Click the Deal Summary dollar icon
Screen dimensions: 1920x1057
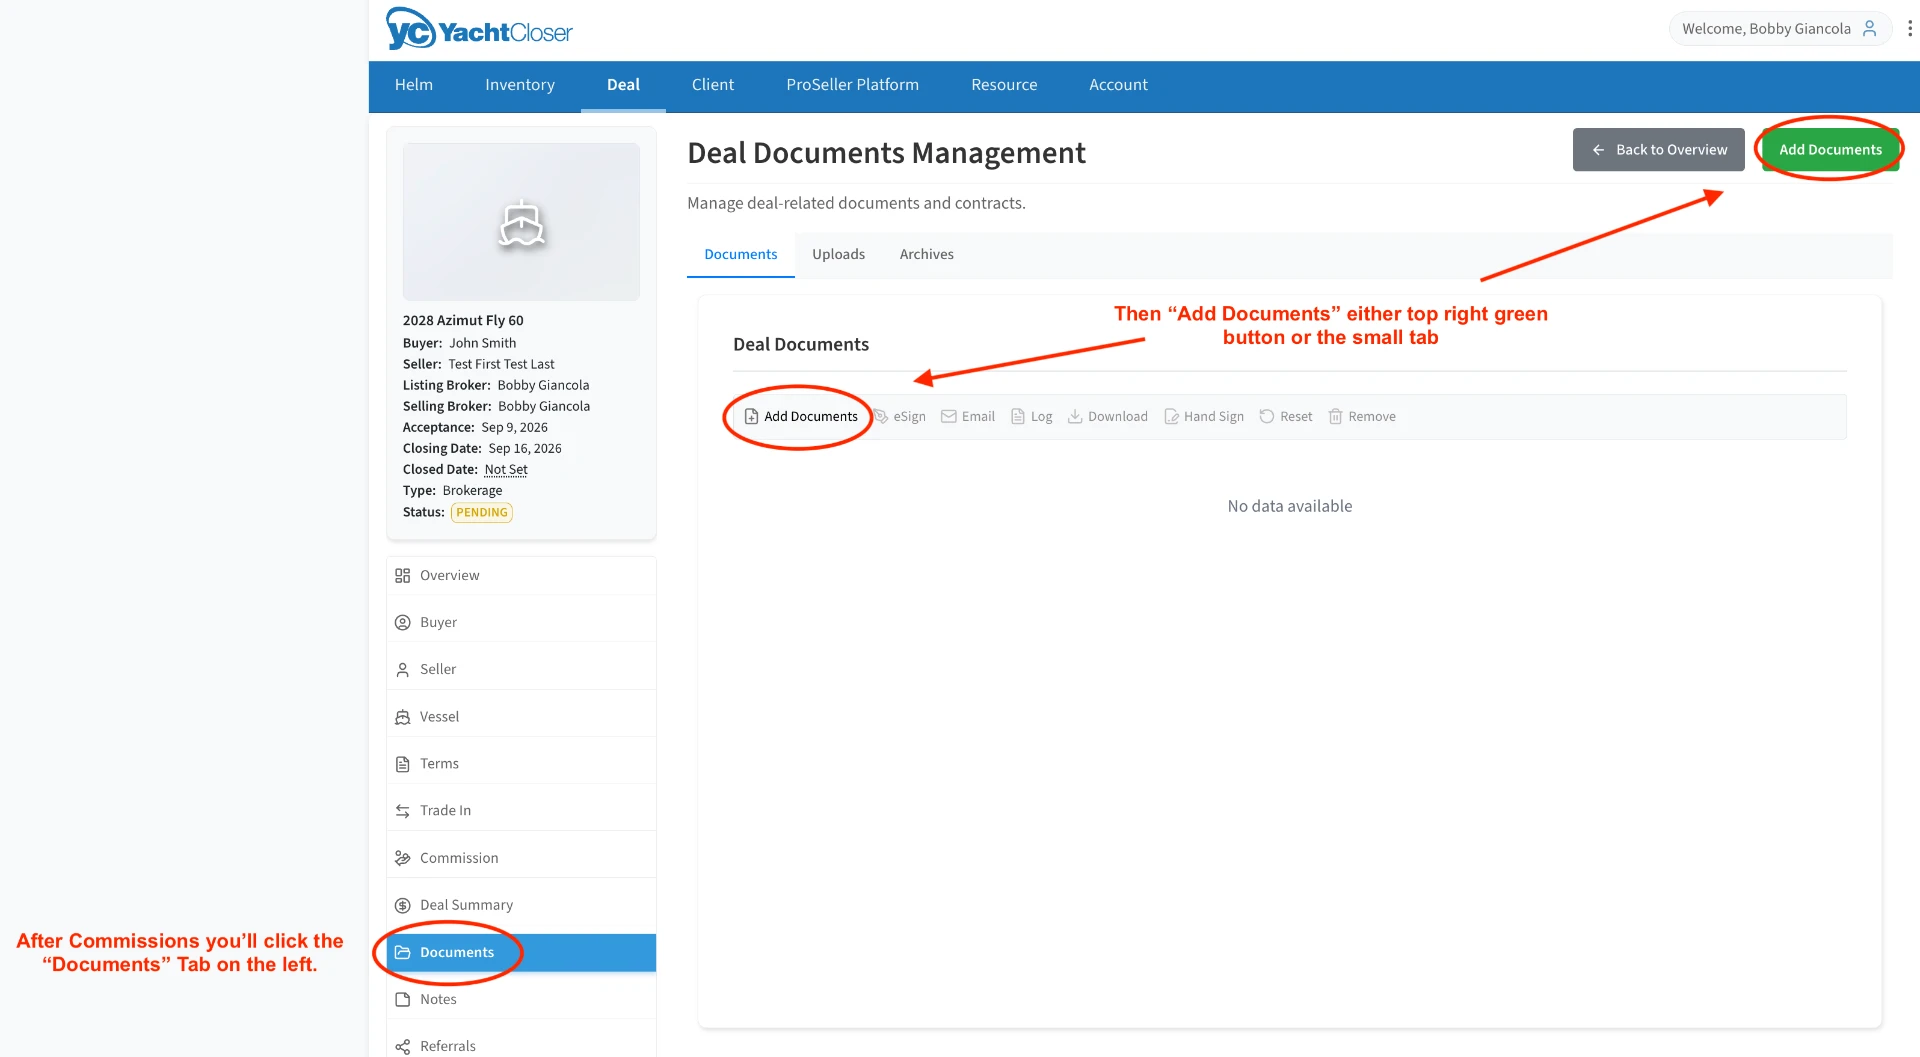point(403,906)
